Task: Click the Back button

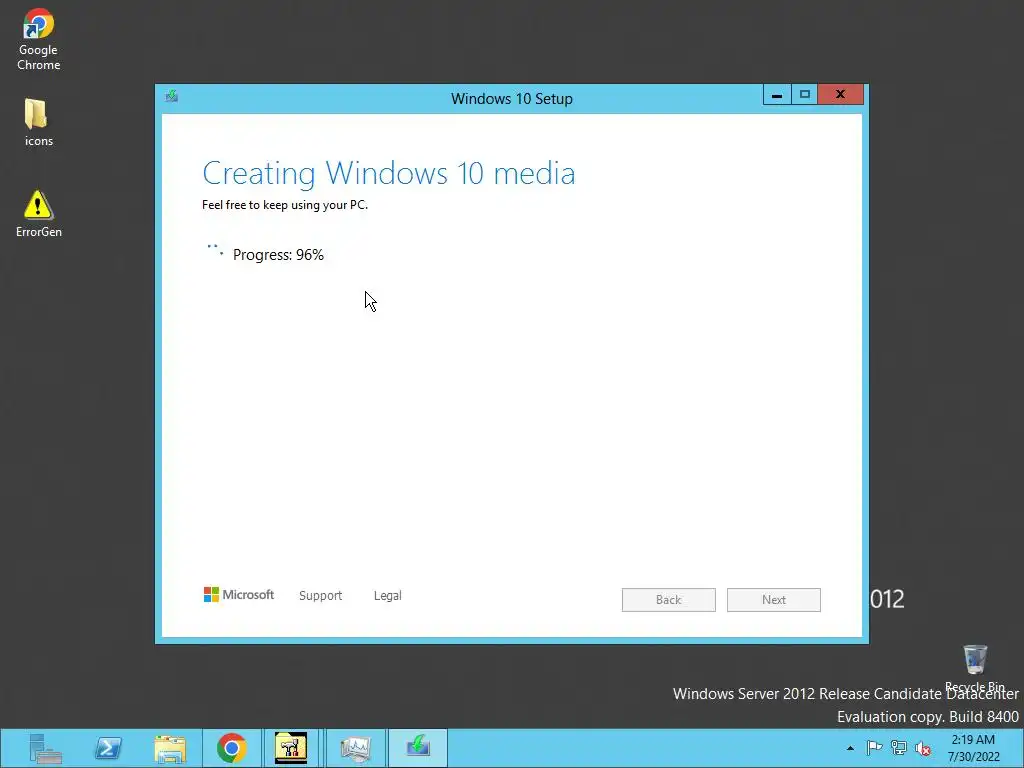Action: point(669,600)
